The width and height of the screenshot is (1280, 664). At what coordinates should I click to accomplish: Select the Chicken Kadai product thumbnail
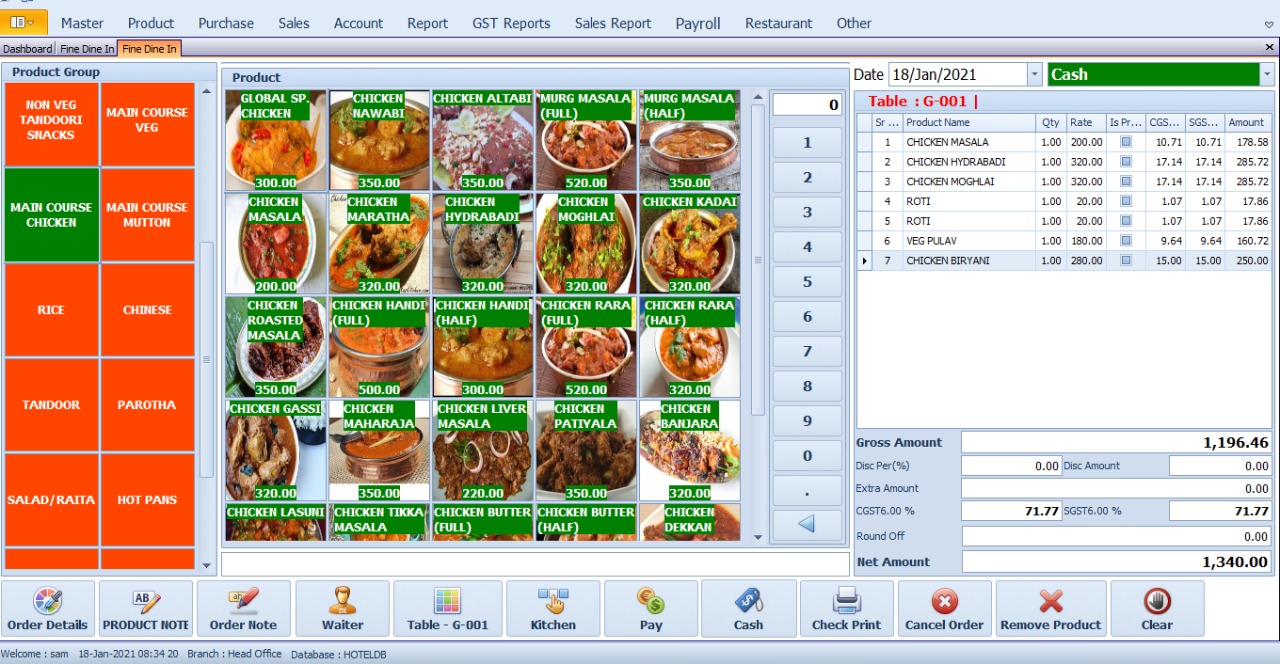pos(689,243)
